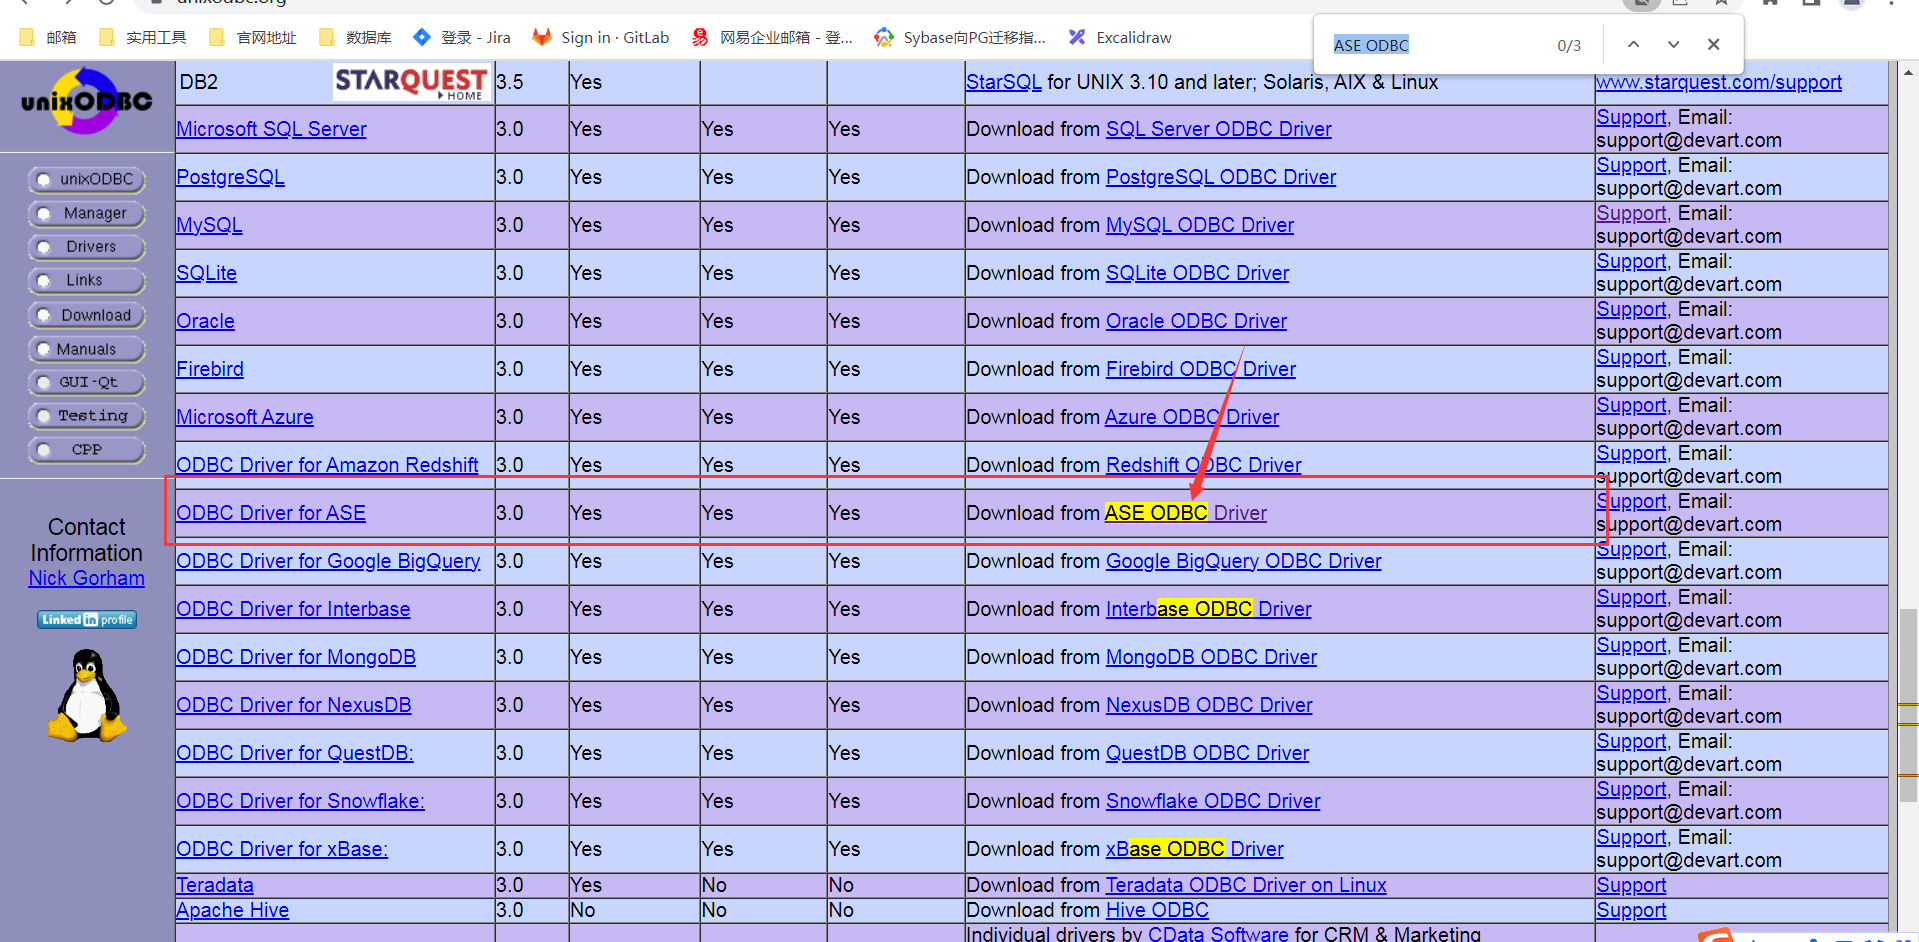Screen dimensions: 1919x942
Task: Open the Jira login bookmark
Action: click(x=462, y=38)
